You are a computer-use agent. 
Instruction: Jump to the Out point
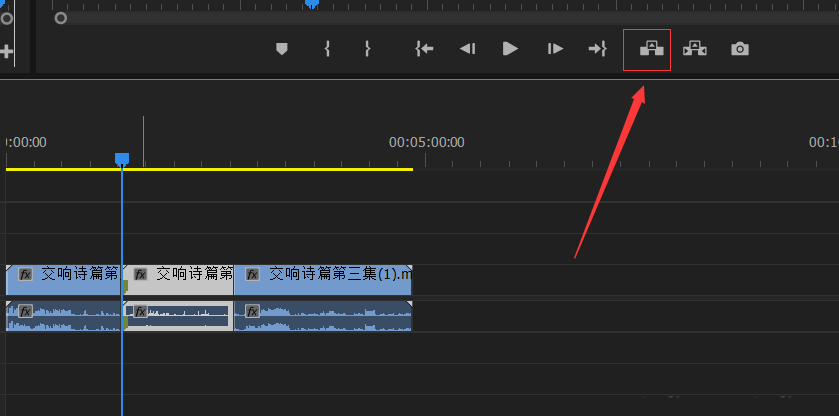coord(597,49)
